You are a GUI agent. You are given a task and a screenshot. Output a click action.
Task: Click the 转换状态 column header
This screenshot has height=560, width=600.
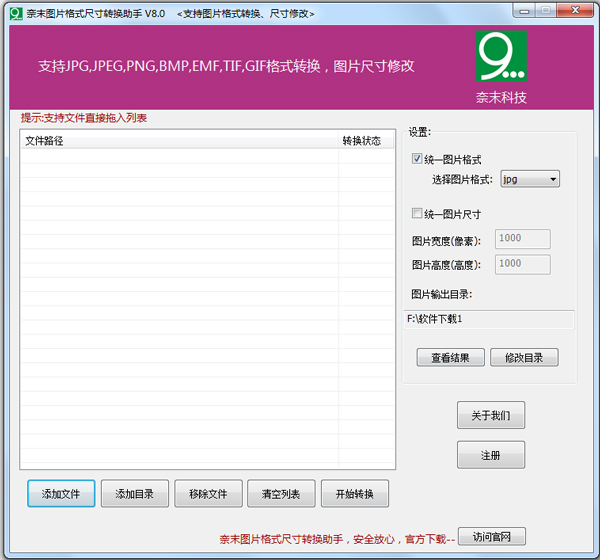coord(362,141)
